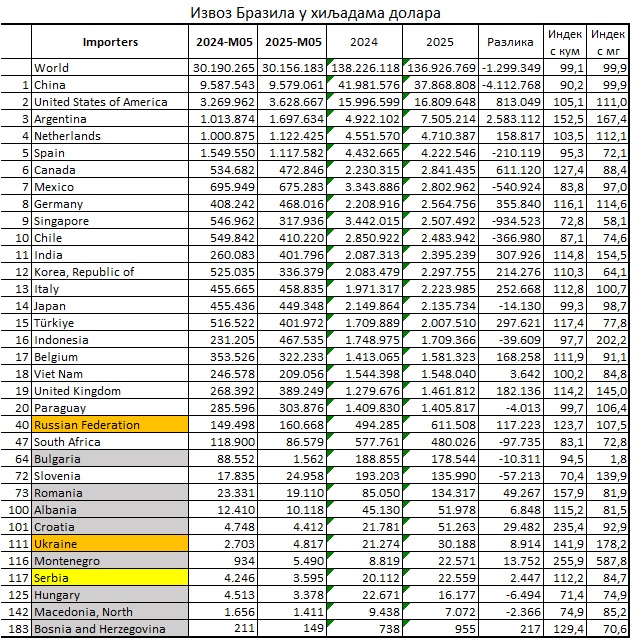The height and width of the screenshot is (638, 630).
Task: Click the World total value 30.190.265
Action: click(223, 68)
